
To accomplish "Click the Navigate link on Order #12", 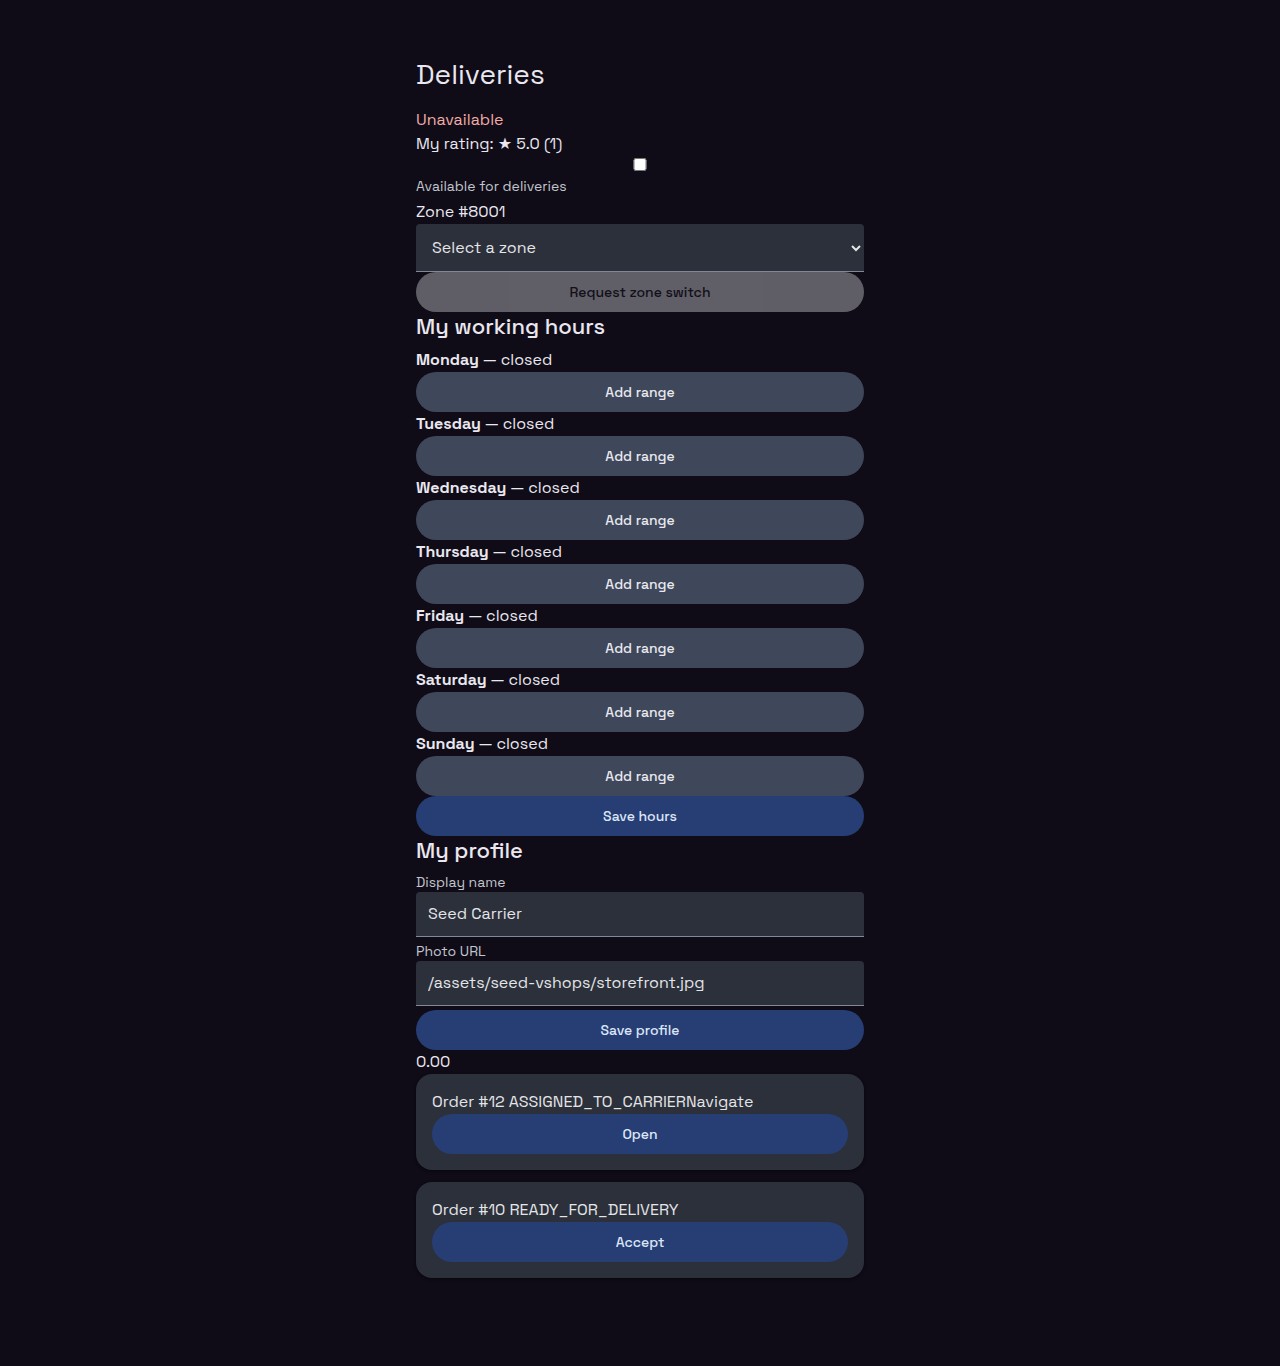I will (x=720, y=1102).
